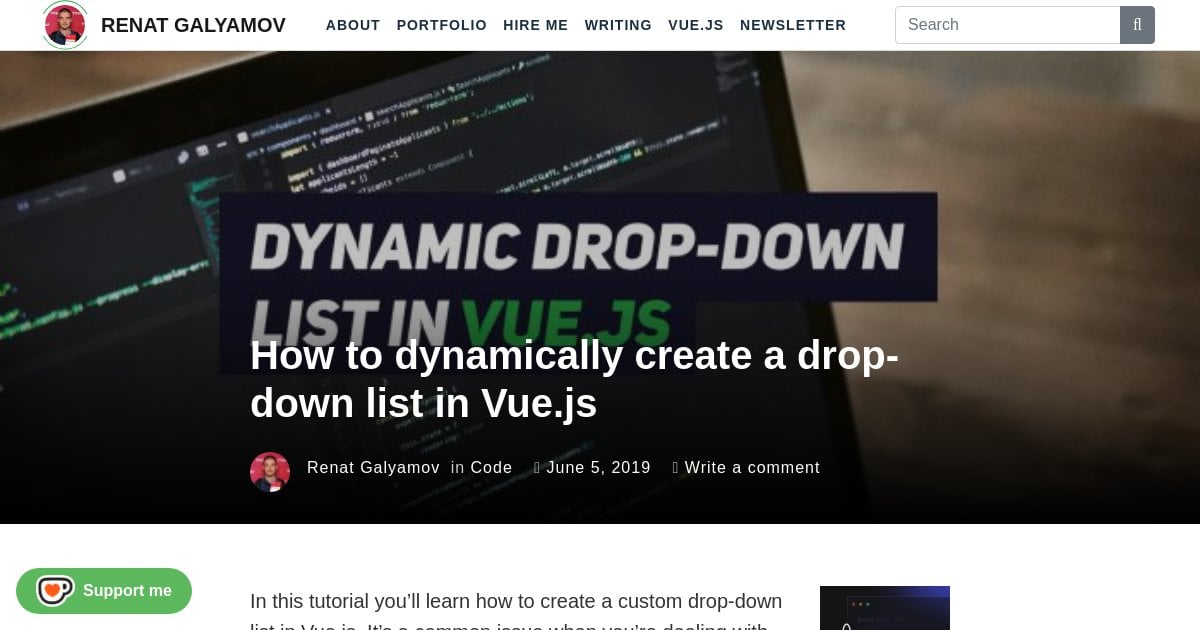Open the Code category link
Screen dimensions: 1200x630
[x=491, y=468]
